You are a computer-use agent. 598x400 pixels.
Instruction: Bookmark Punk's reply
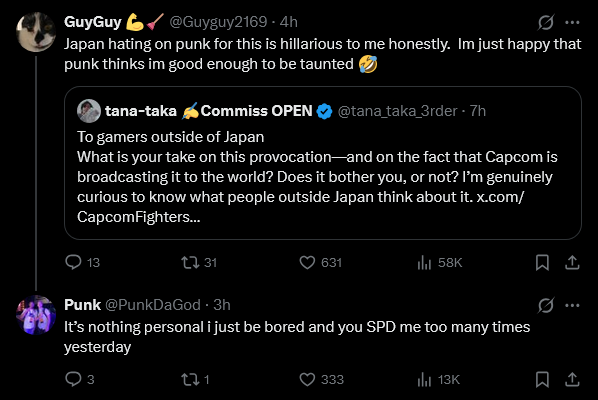pyautogui.click(x=542, y=379)
